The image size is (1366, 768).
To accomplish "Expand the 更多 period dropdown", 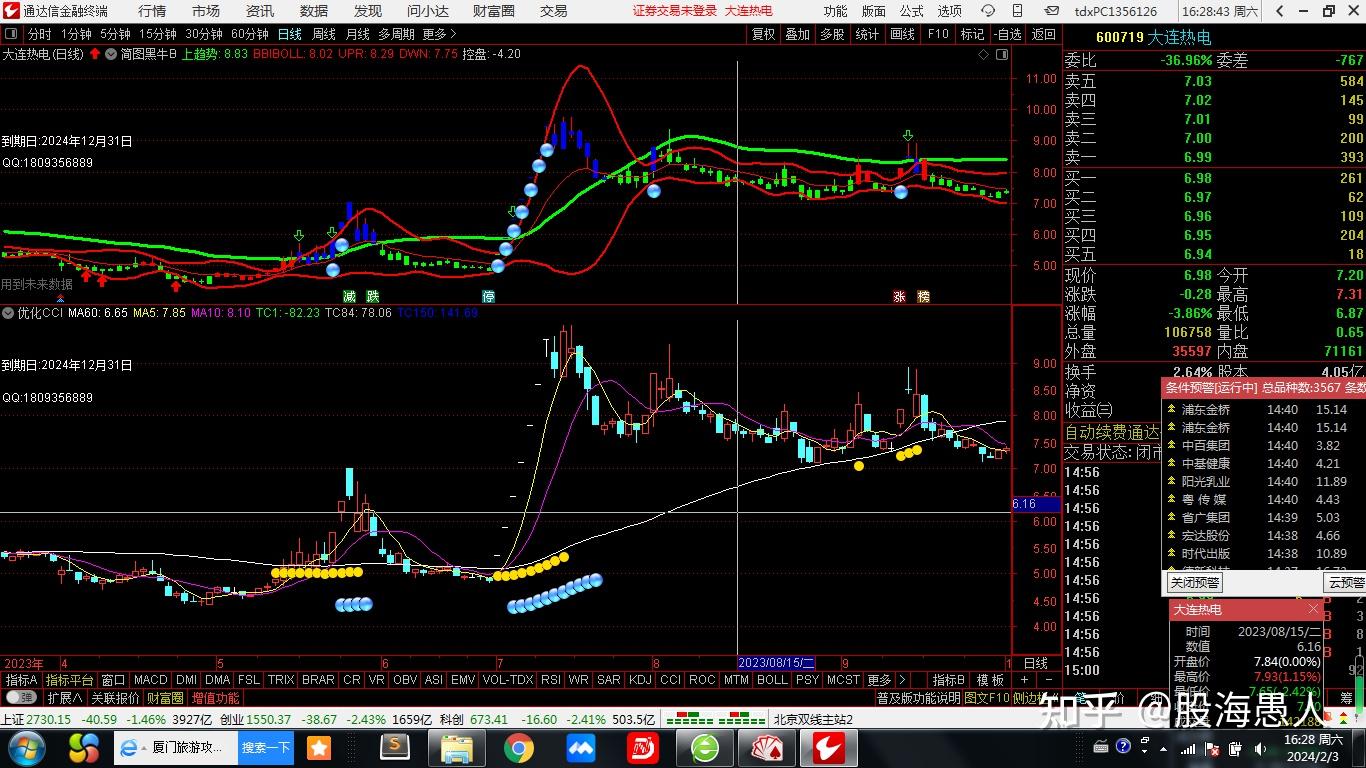I will pyautogui.click(x=439, y=34).
